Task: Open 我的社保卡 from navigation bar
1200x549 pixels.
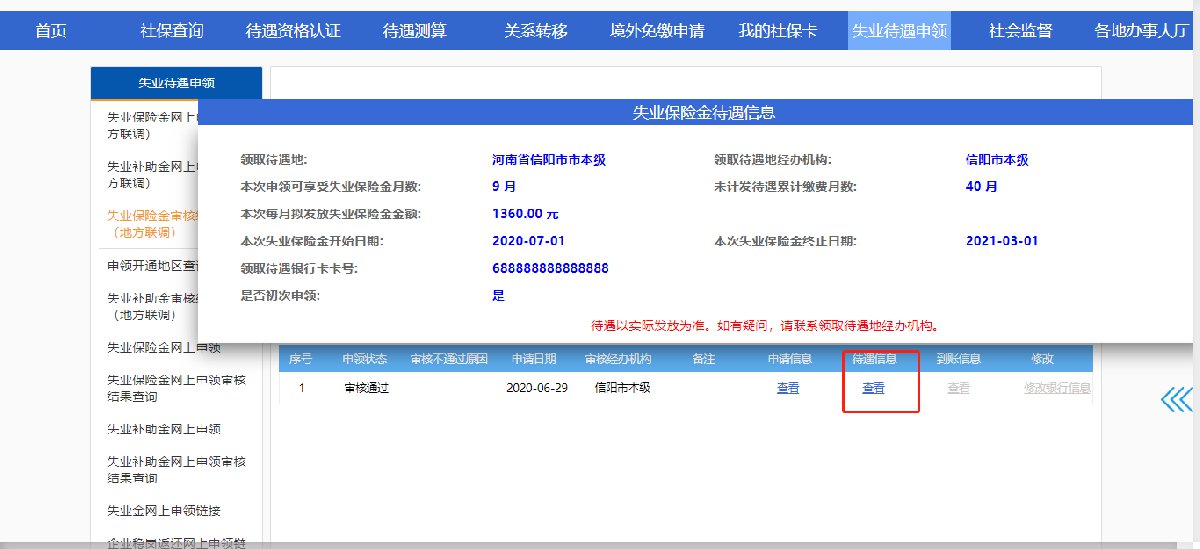Action: [x=778, y=30]
